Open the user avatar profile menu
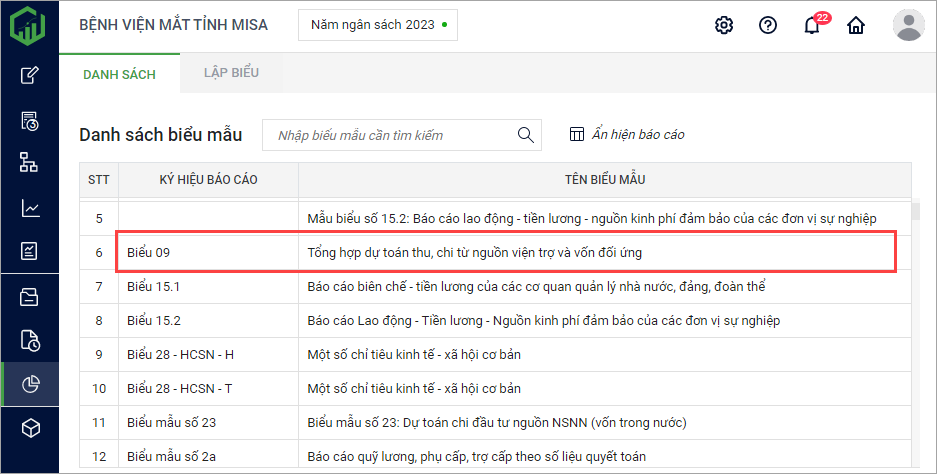Screen dimensions: 937x474 point(908,25)
